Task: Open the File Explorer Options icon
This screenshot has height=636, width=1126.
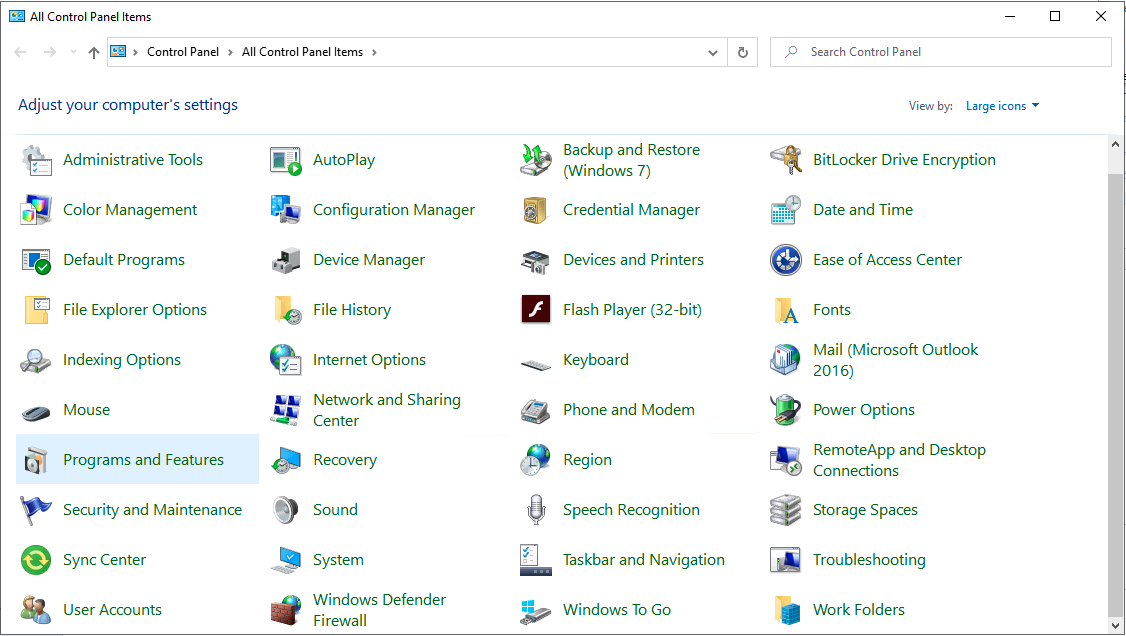Action: click(36, 310)
